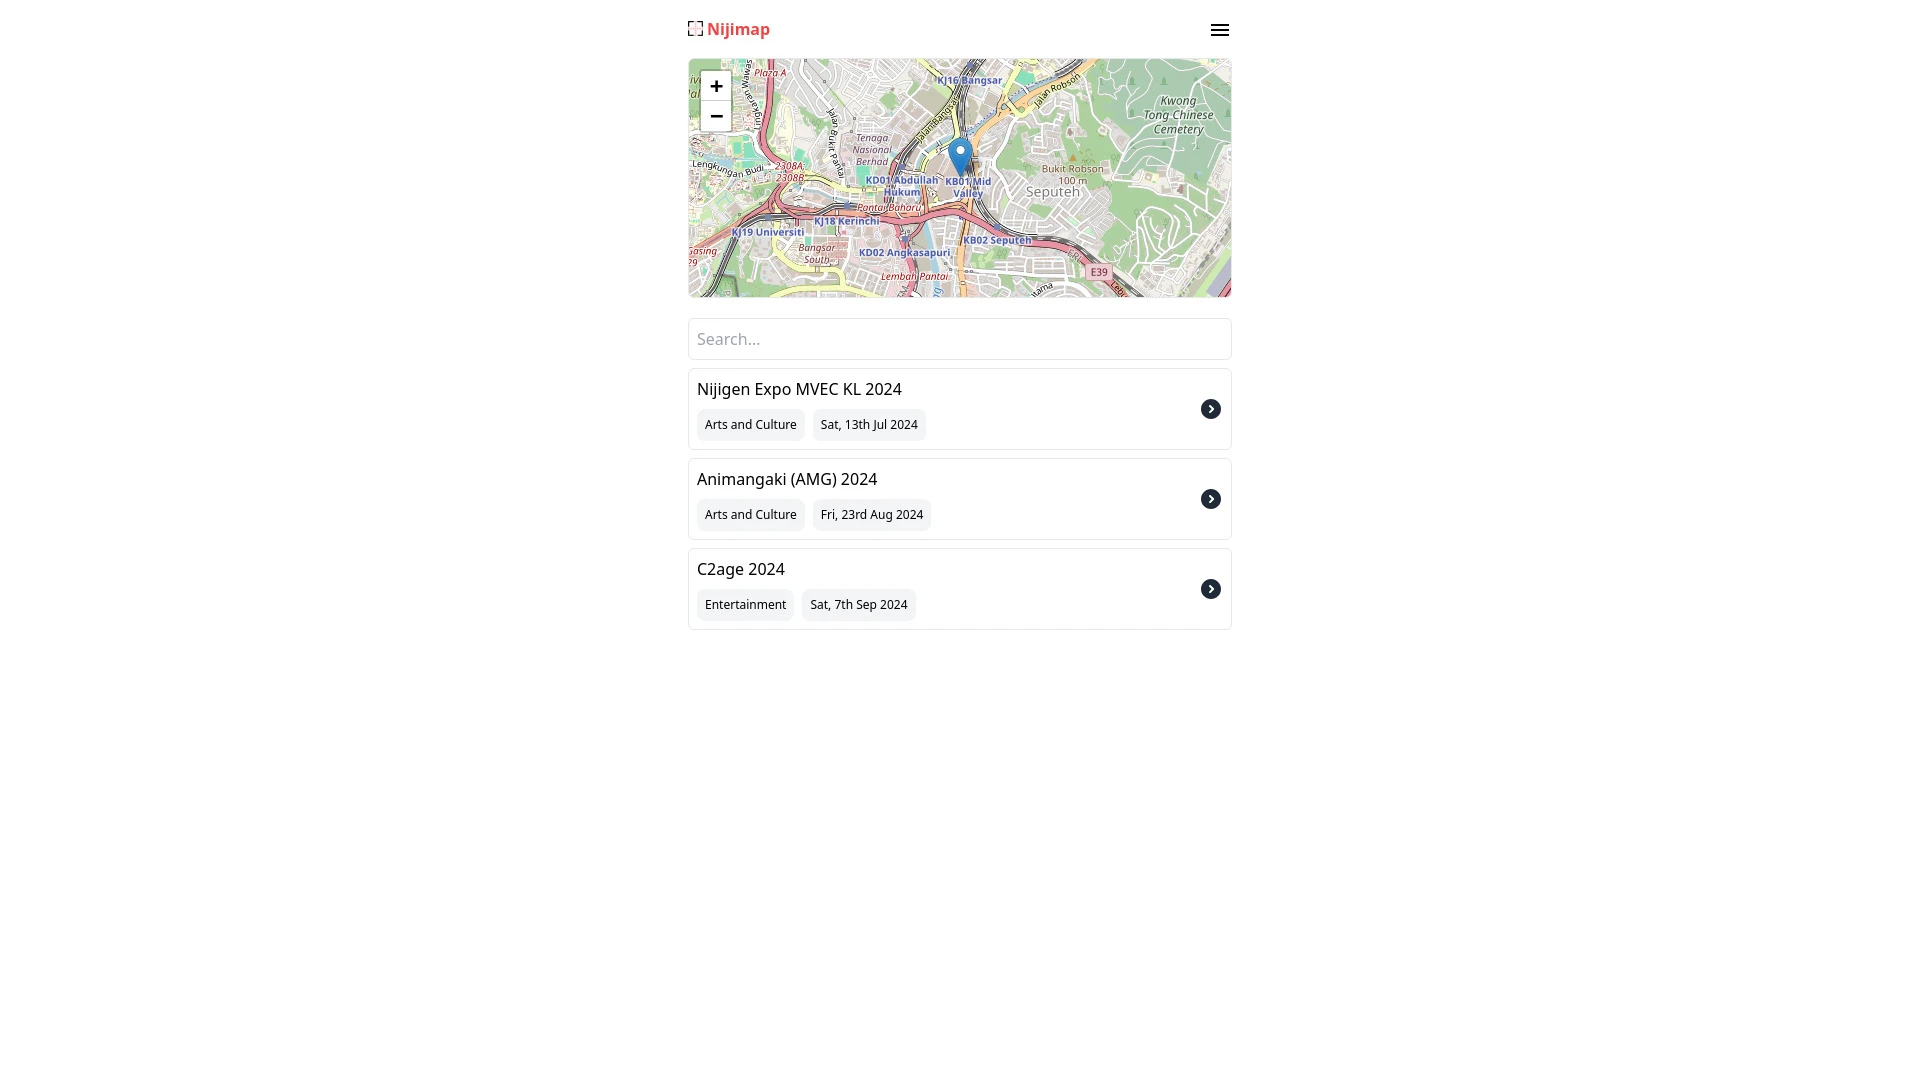The image size is (1920, 1080).
Task: Click the Entertainment tag on C2age 2024
Action: pyautogui.click(x=745, y=604)
